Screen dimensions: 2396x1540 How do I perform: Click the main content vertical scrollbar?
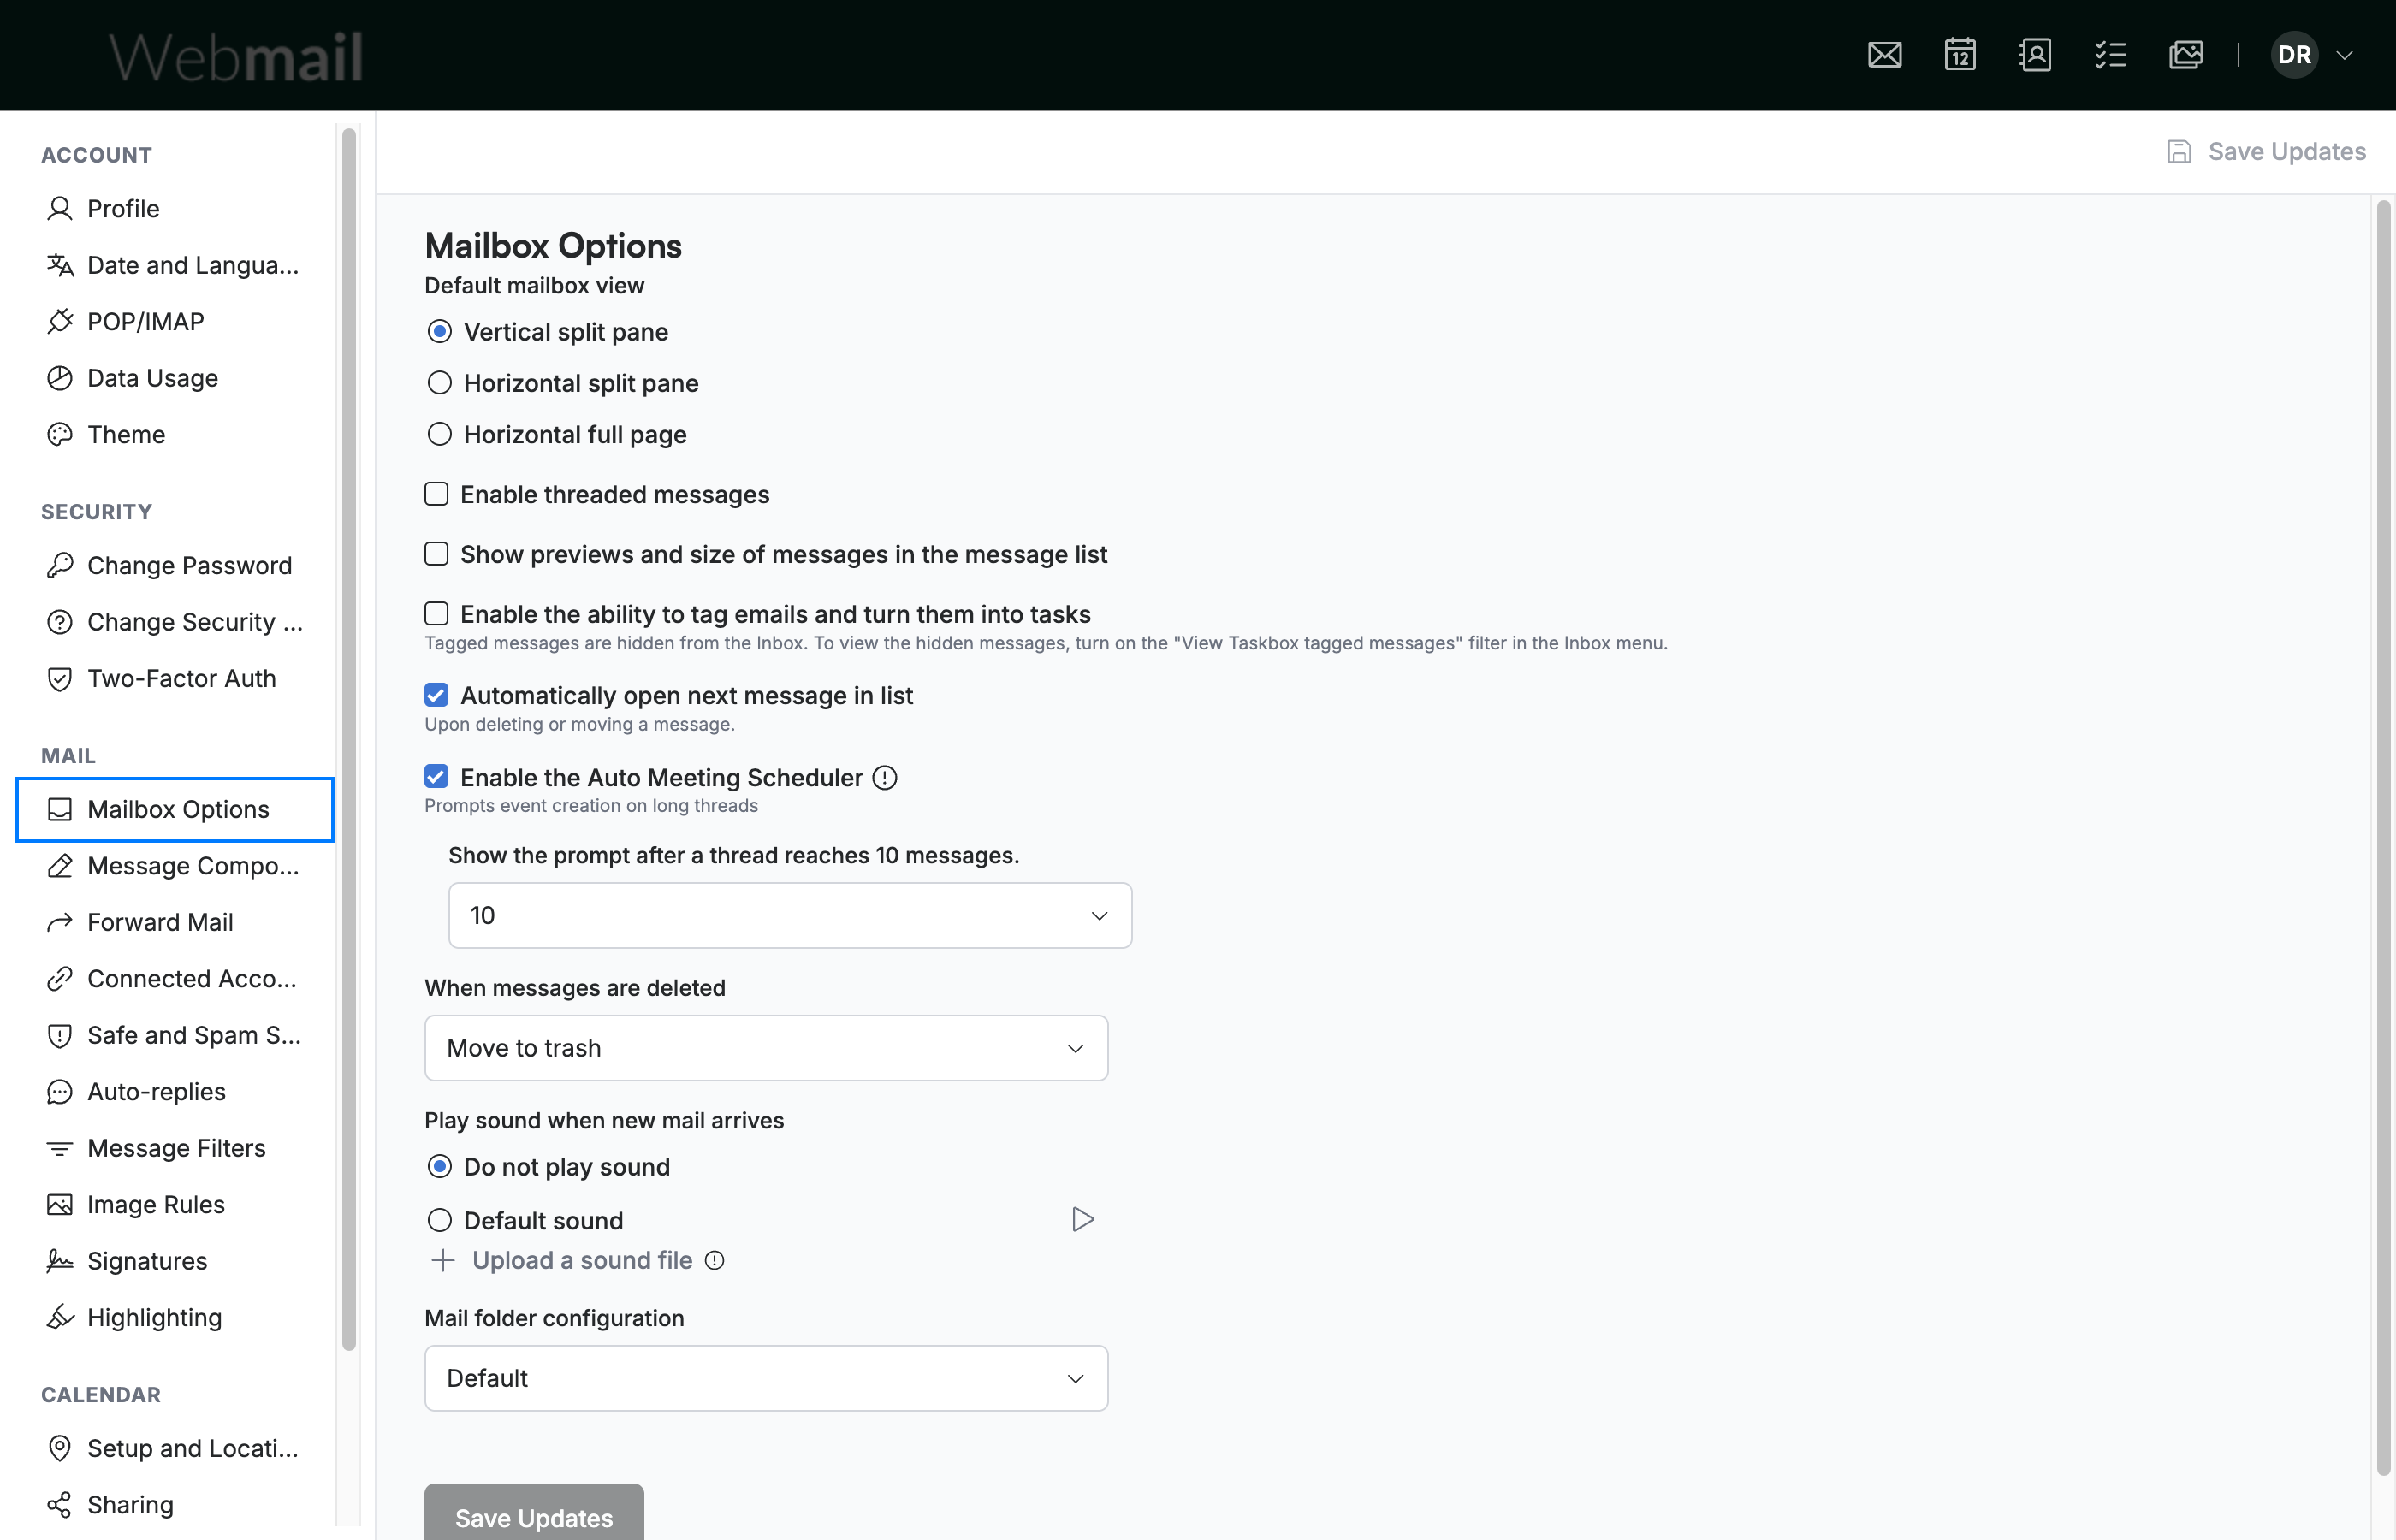click(2383, 838)
